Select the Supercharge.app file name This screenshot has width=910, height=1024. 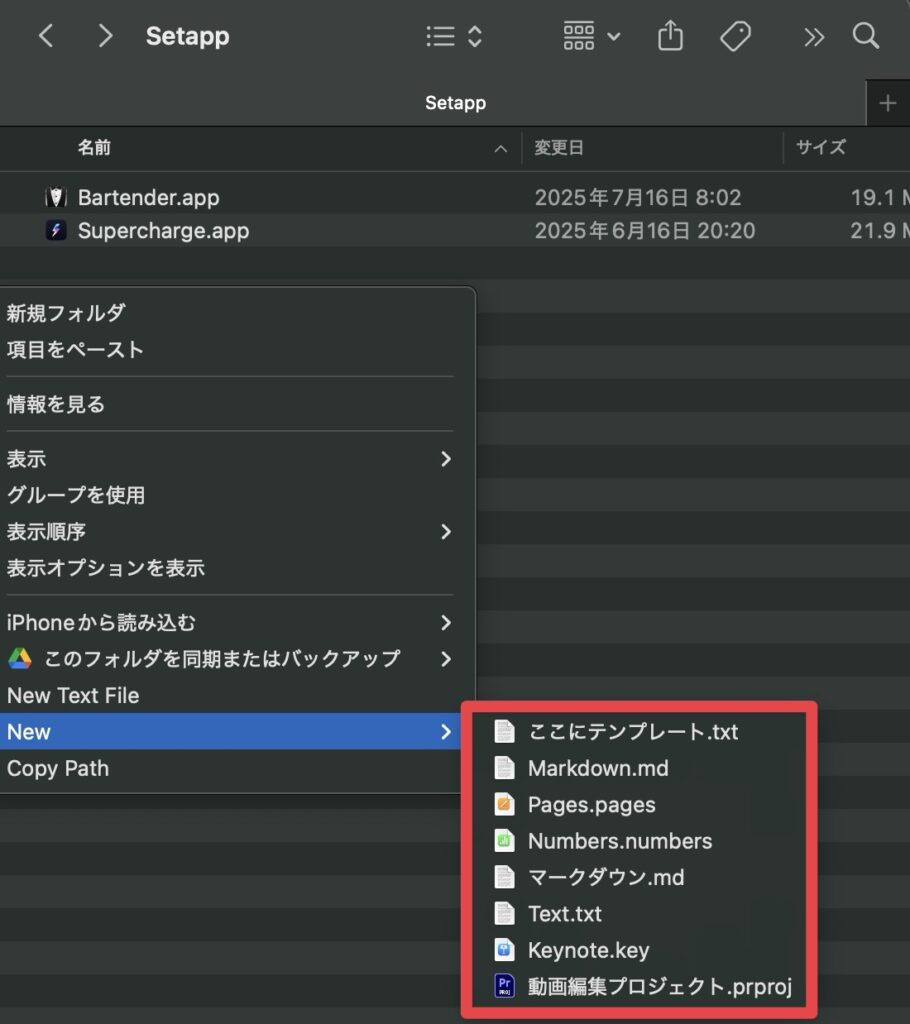[163, 231]
